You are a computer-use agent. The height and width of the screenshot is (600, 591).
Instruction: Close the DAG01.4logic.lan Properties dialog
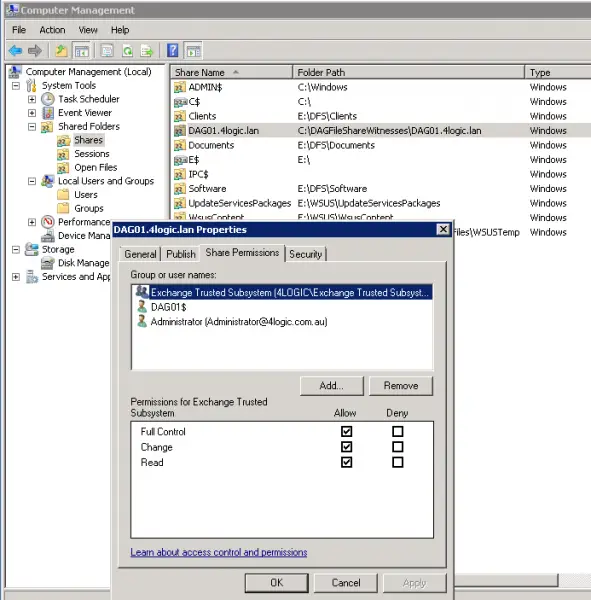(x=443, y=229)
